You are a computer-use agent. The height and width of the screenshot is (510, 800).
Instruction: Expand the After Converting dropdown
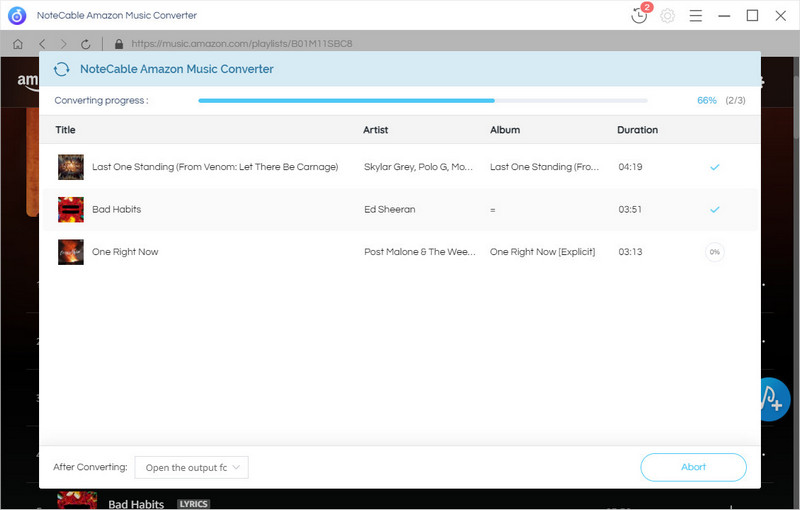(x=191, y=467)
